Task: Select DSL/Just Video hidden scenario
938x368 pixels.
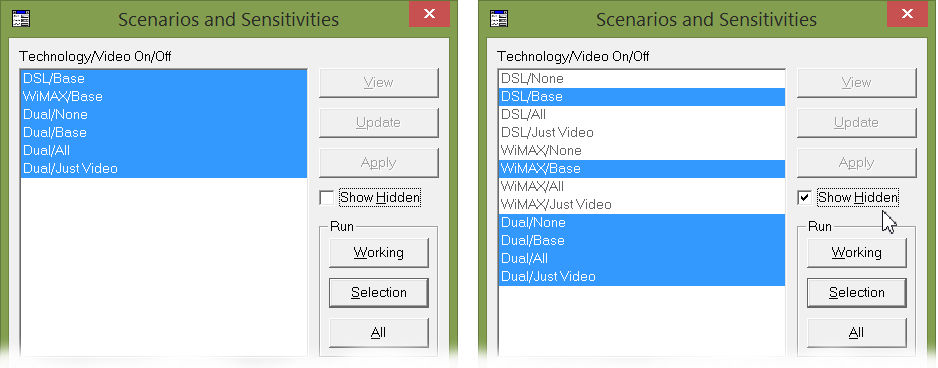Action: tap(641, 132)
